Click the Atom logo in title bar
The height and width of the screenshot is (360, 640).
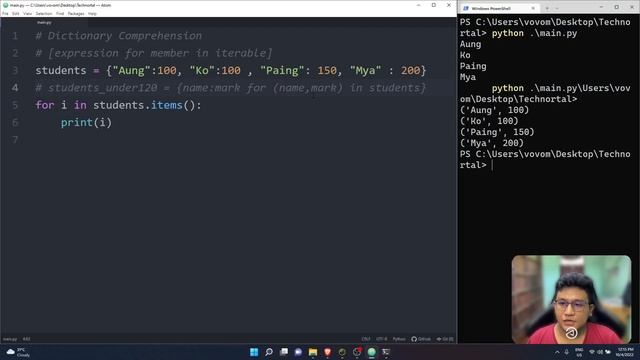point(5,5)
